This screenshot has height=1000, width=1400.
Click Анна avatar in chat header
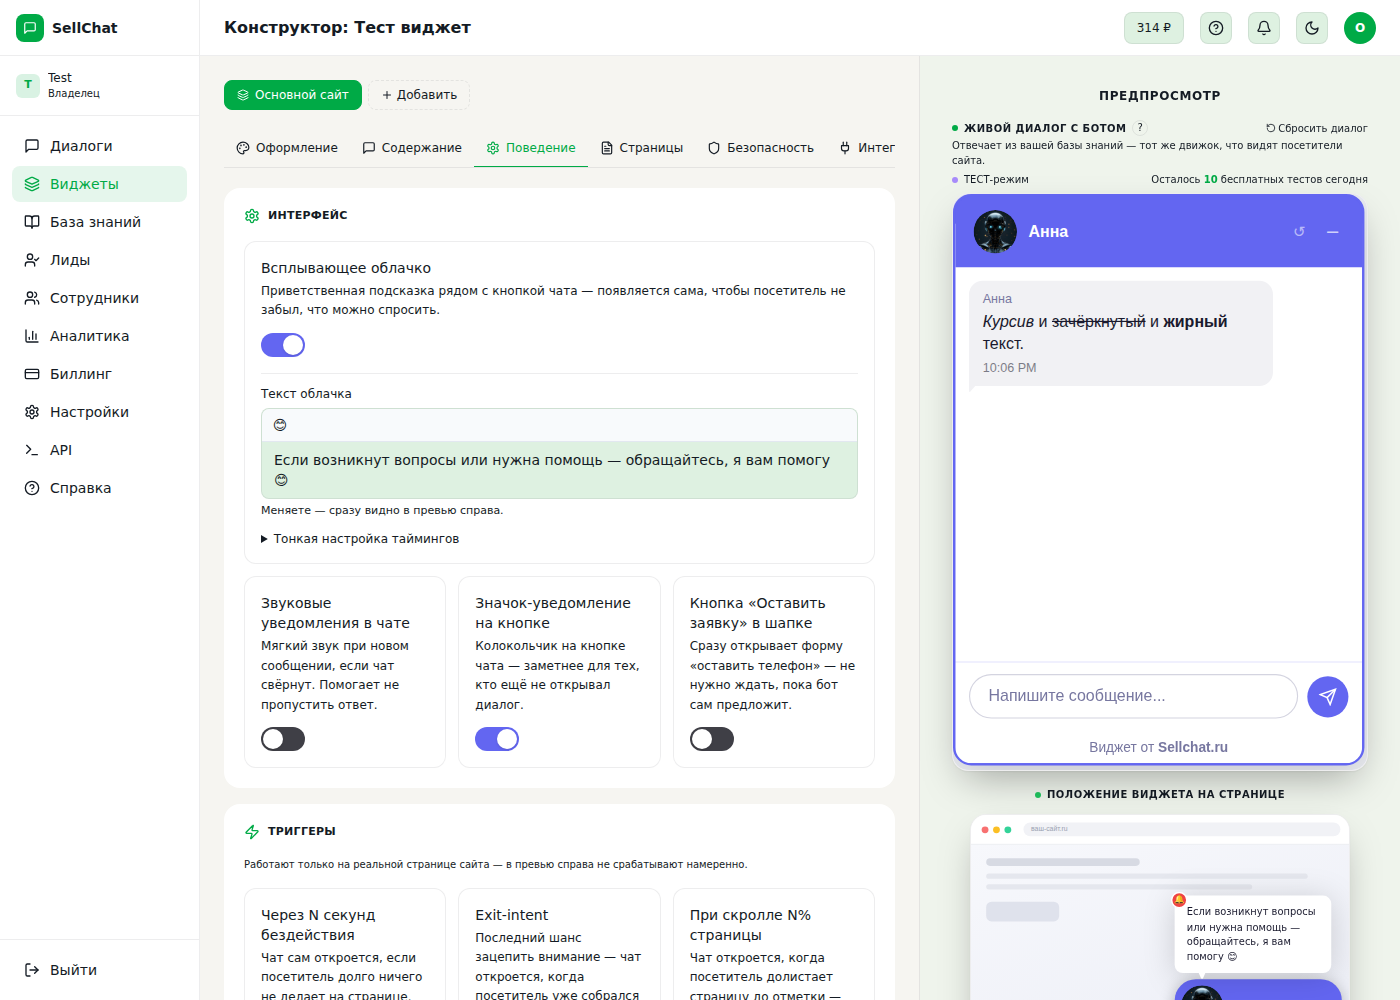click(995, 231)
